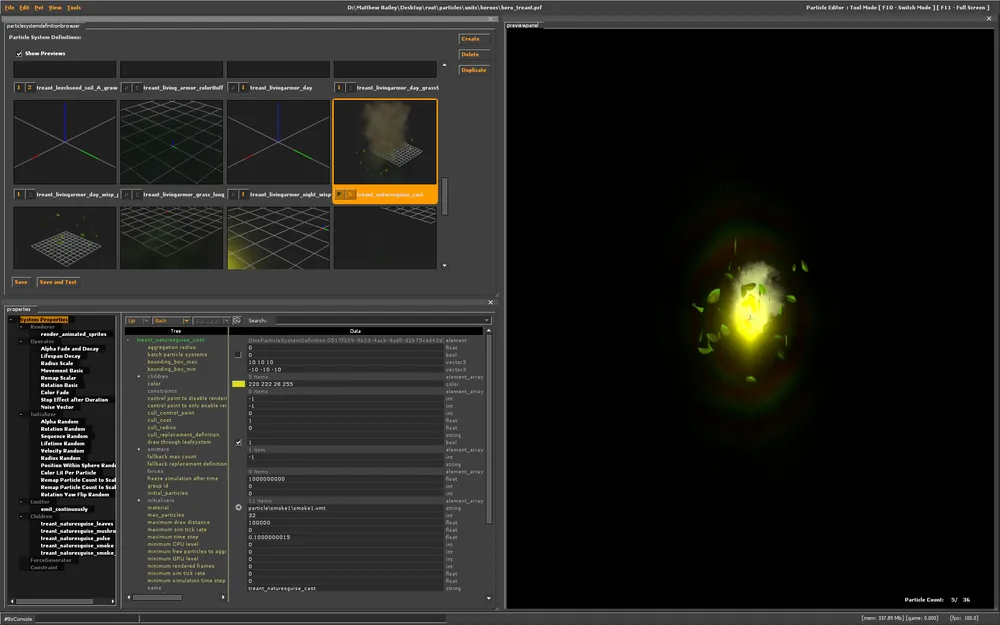Click the material picker icon next to smoke1.vmt
This screenshot has height=625, width=1000.
pyautogui.click(x=238, y=508)
